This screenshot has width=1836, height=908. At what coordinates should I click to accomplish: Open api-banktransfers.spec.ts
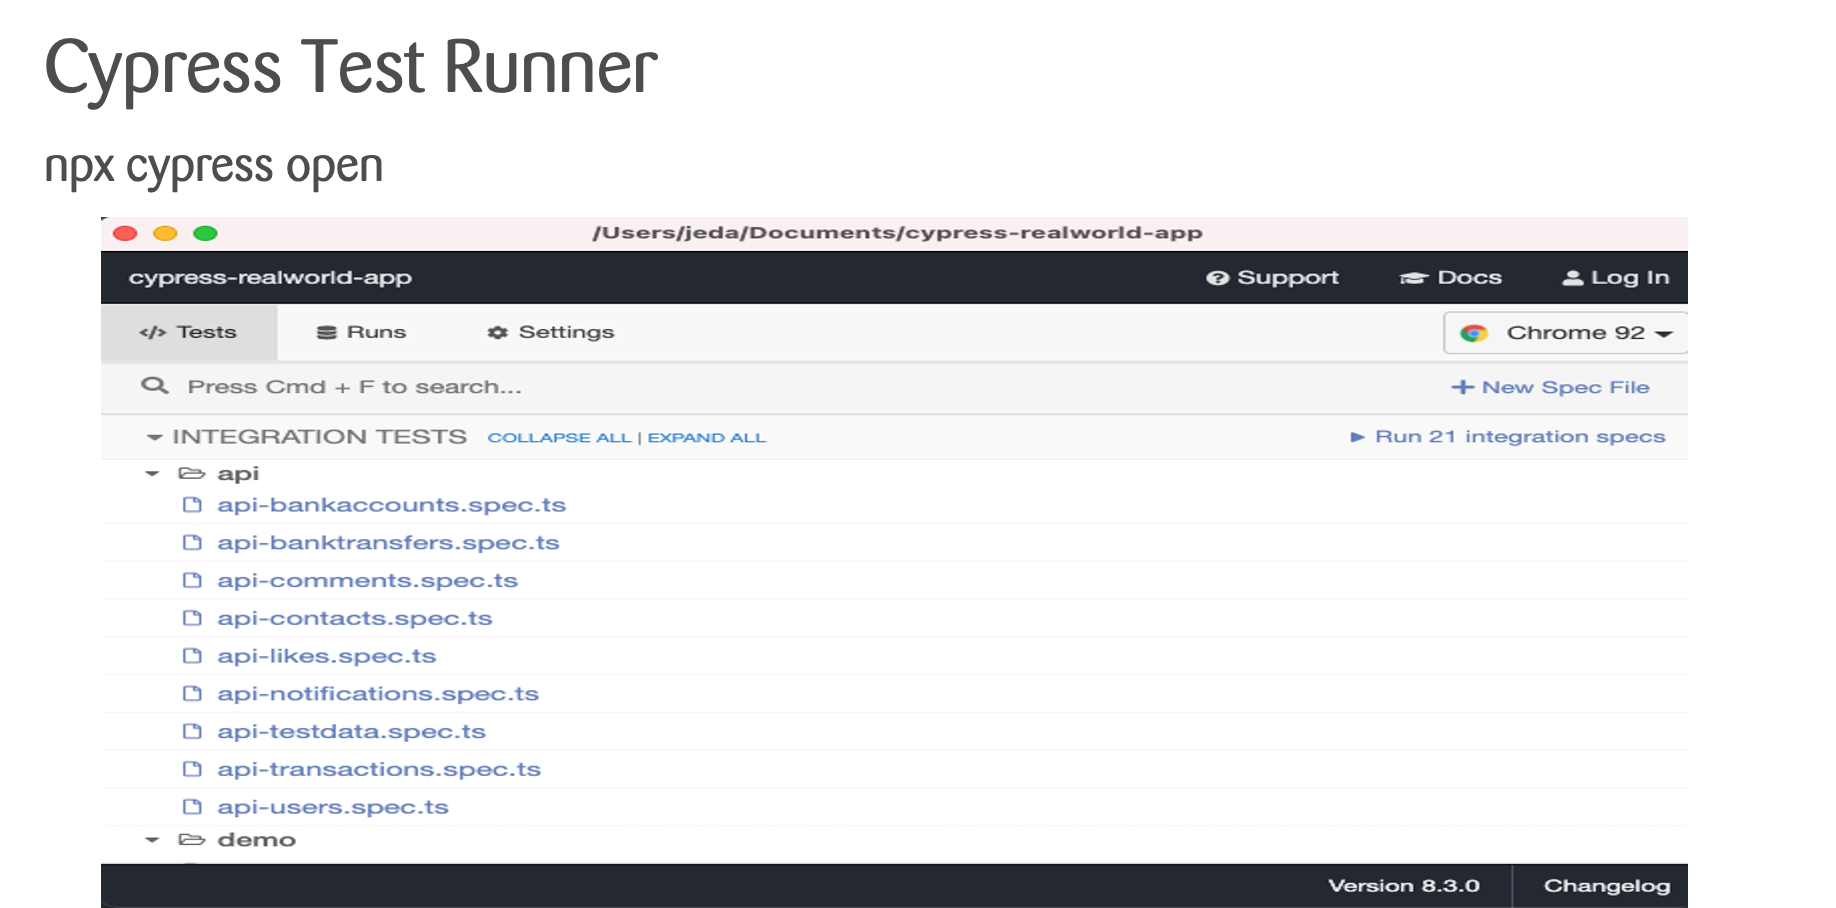388,543
